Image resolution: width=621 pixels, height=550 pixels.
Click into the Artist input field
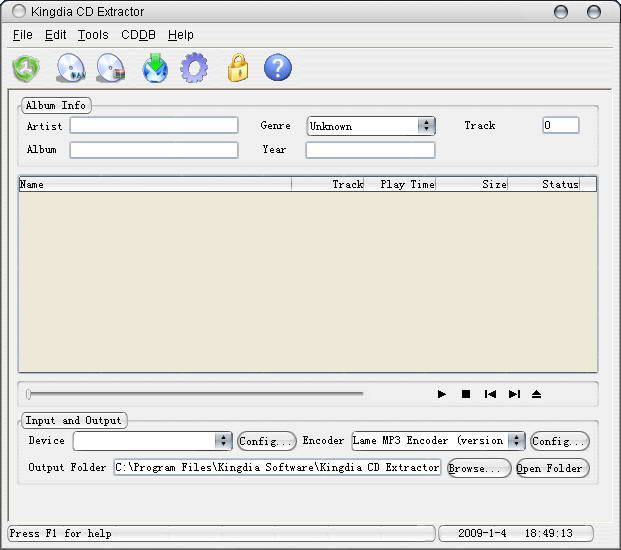[x=154, y=126]
